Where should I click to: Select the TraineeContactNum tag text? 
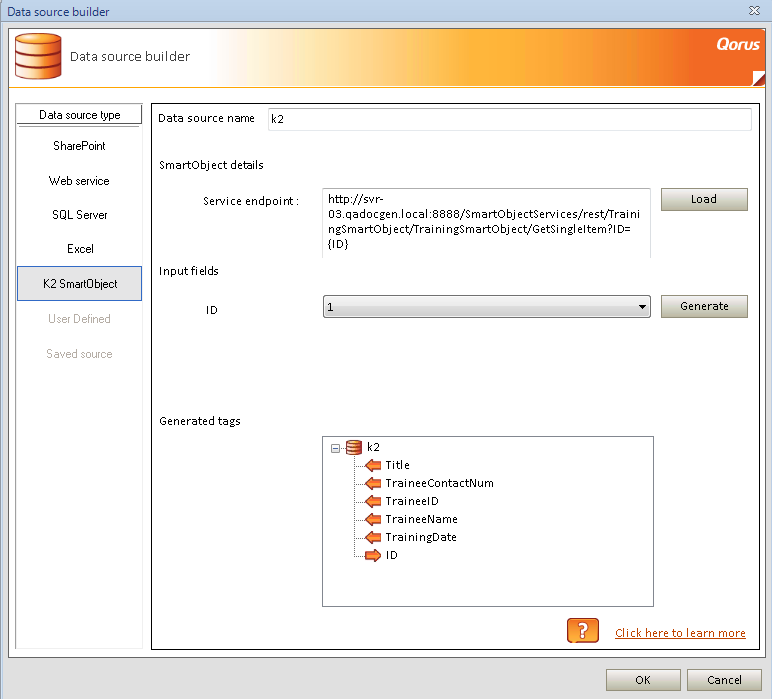(x=439, y=483)
